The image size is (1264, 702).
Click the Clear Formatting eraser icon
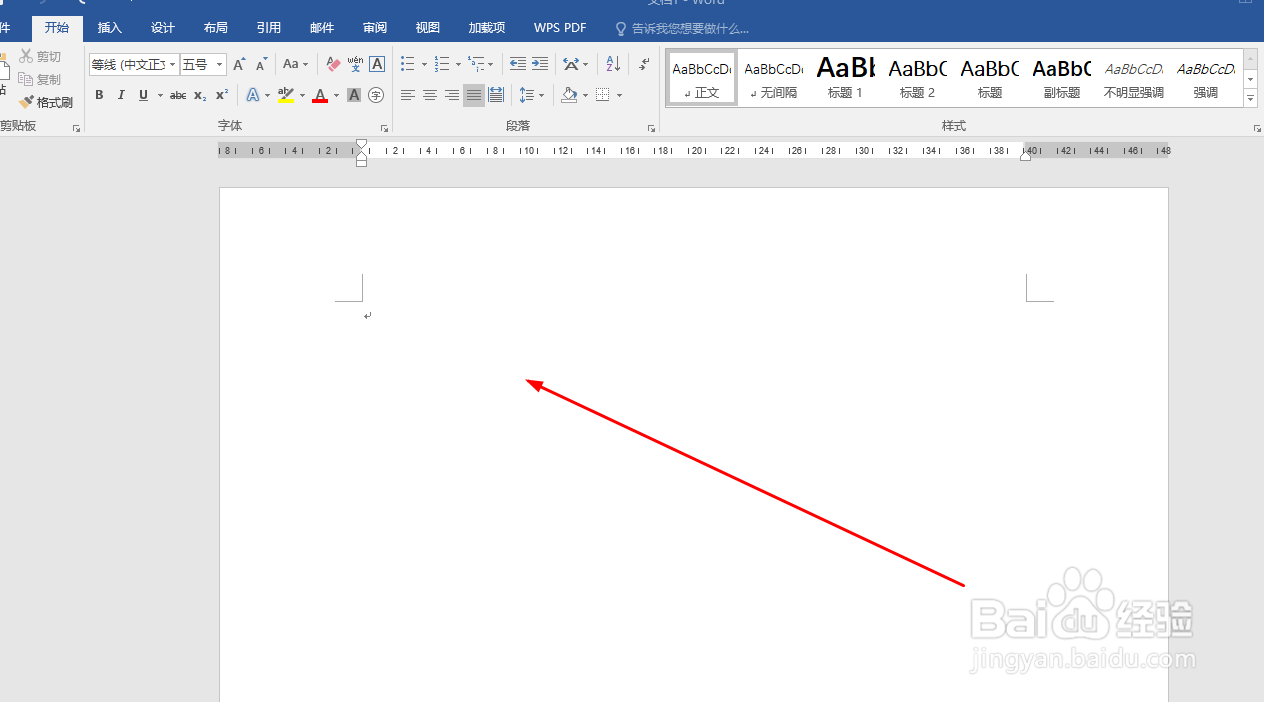click(x=334, y=64)
